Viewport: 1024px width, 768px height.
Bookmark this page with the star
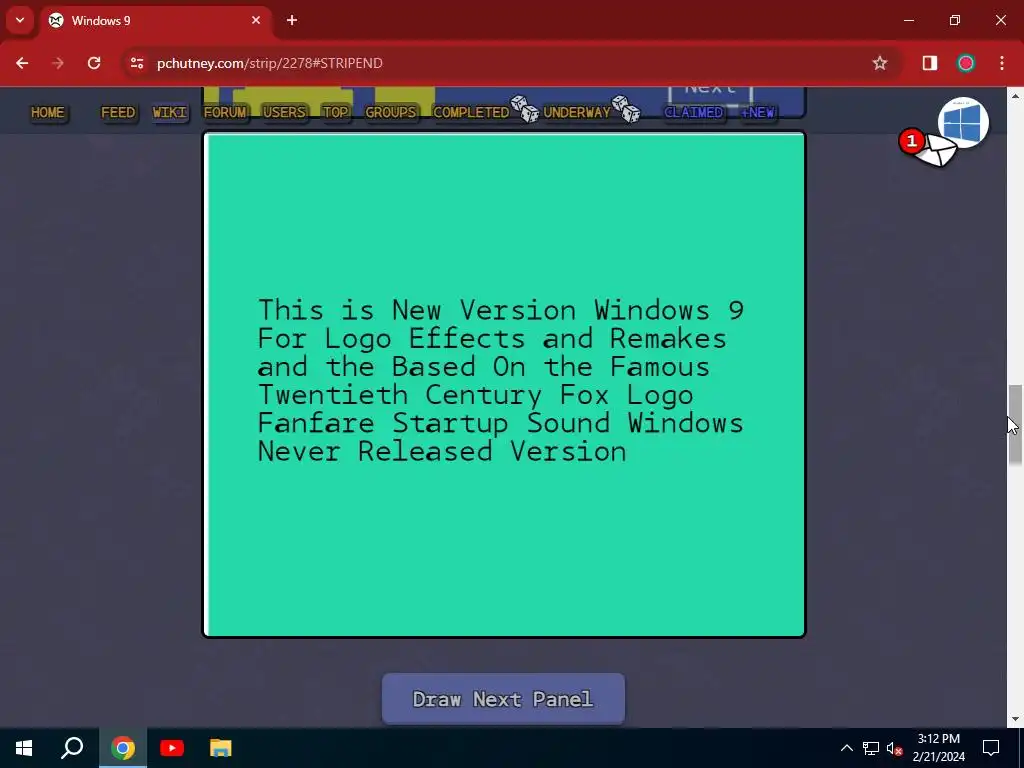click(x=880, y=63)
